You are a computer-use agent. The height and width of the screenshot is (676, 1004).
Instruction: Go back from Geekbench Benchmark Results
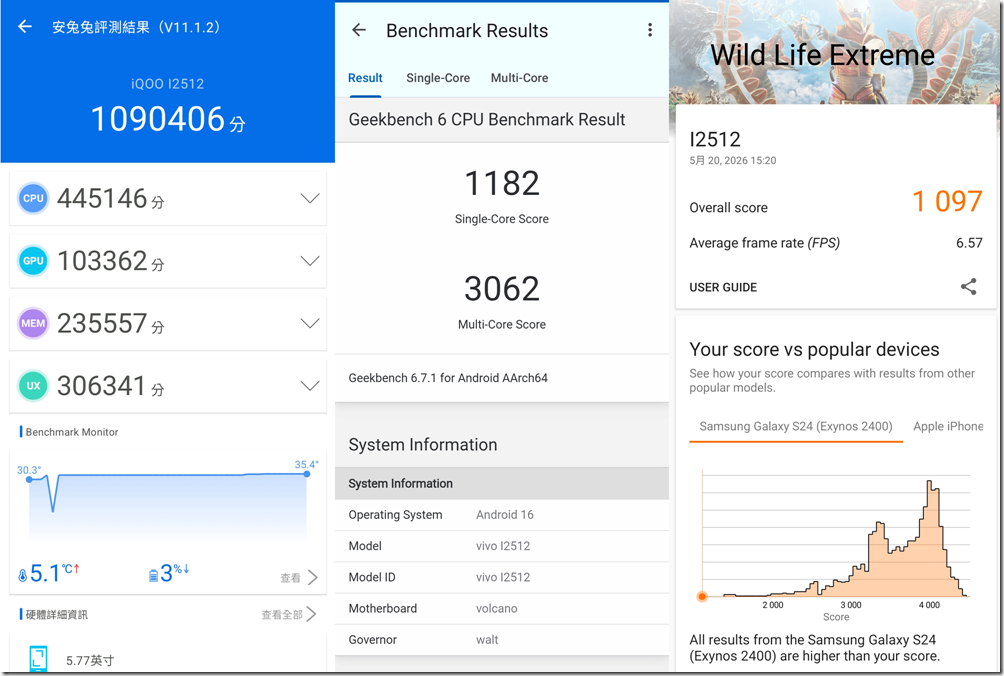coord(359,29)
